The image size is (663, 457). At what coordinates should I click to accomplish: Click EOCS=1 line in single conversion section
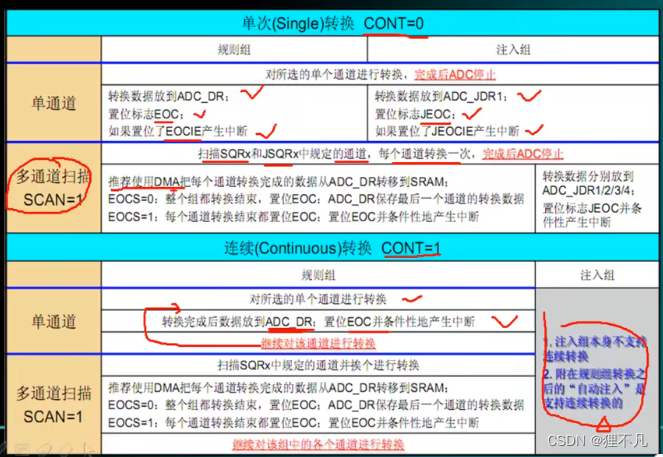(x=293, y=217)
